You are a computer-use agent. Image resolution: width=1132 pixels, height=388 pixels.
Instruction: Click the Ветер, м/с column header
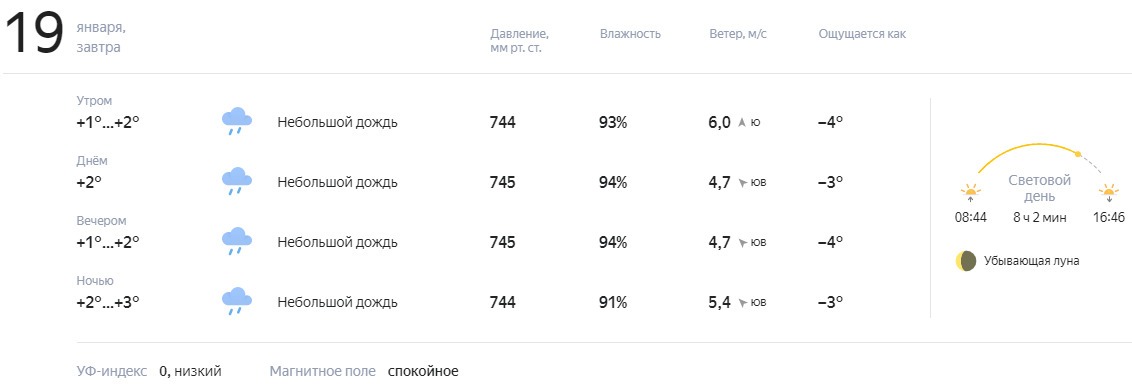[x=738, y=34]
